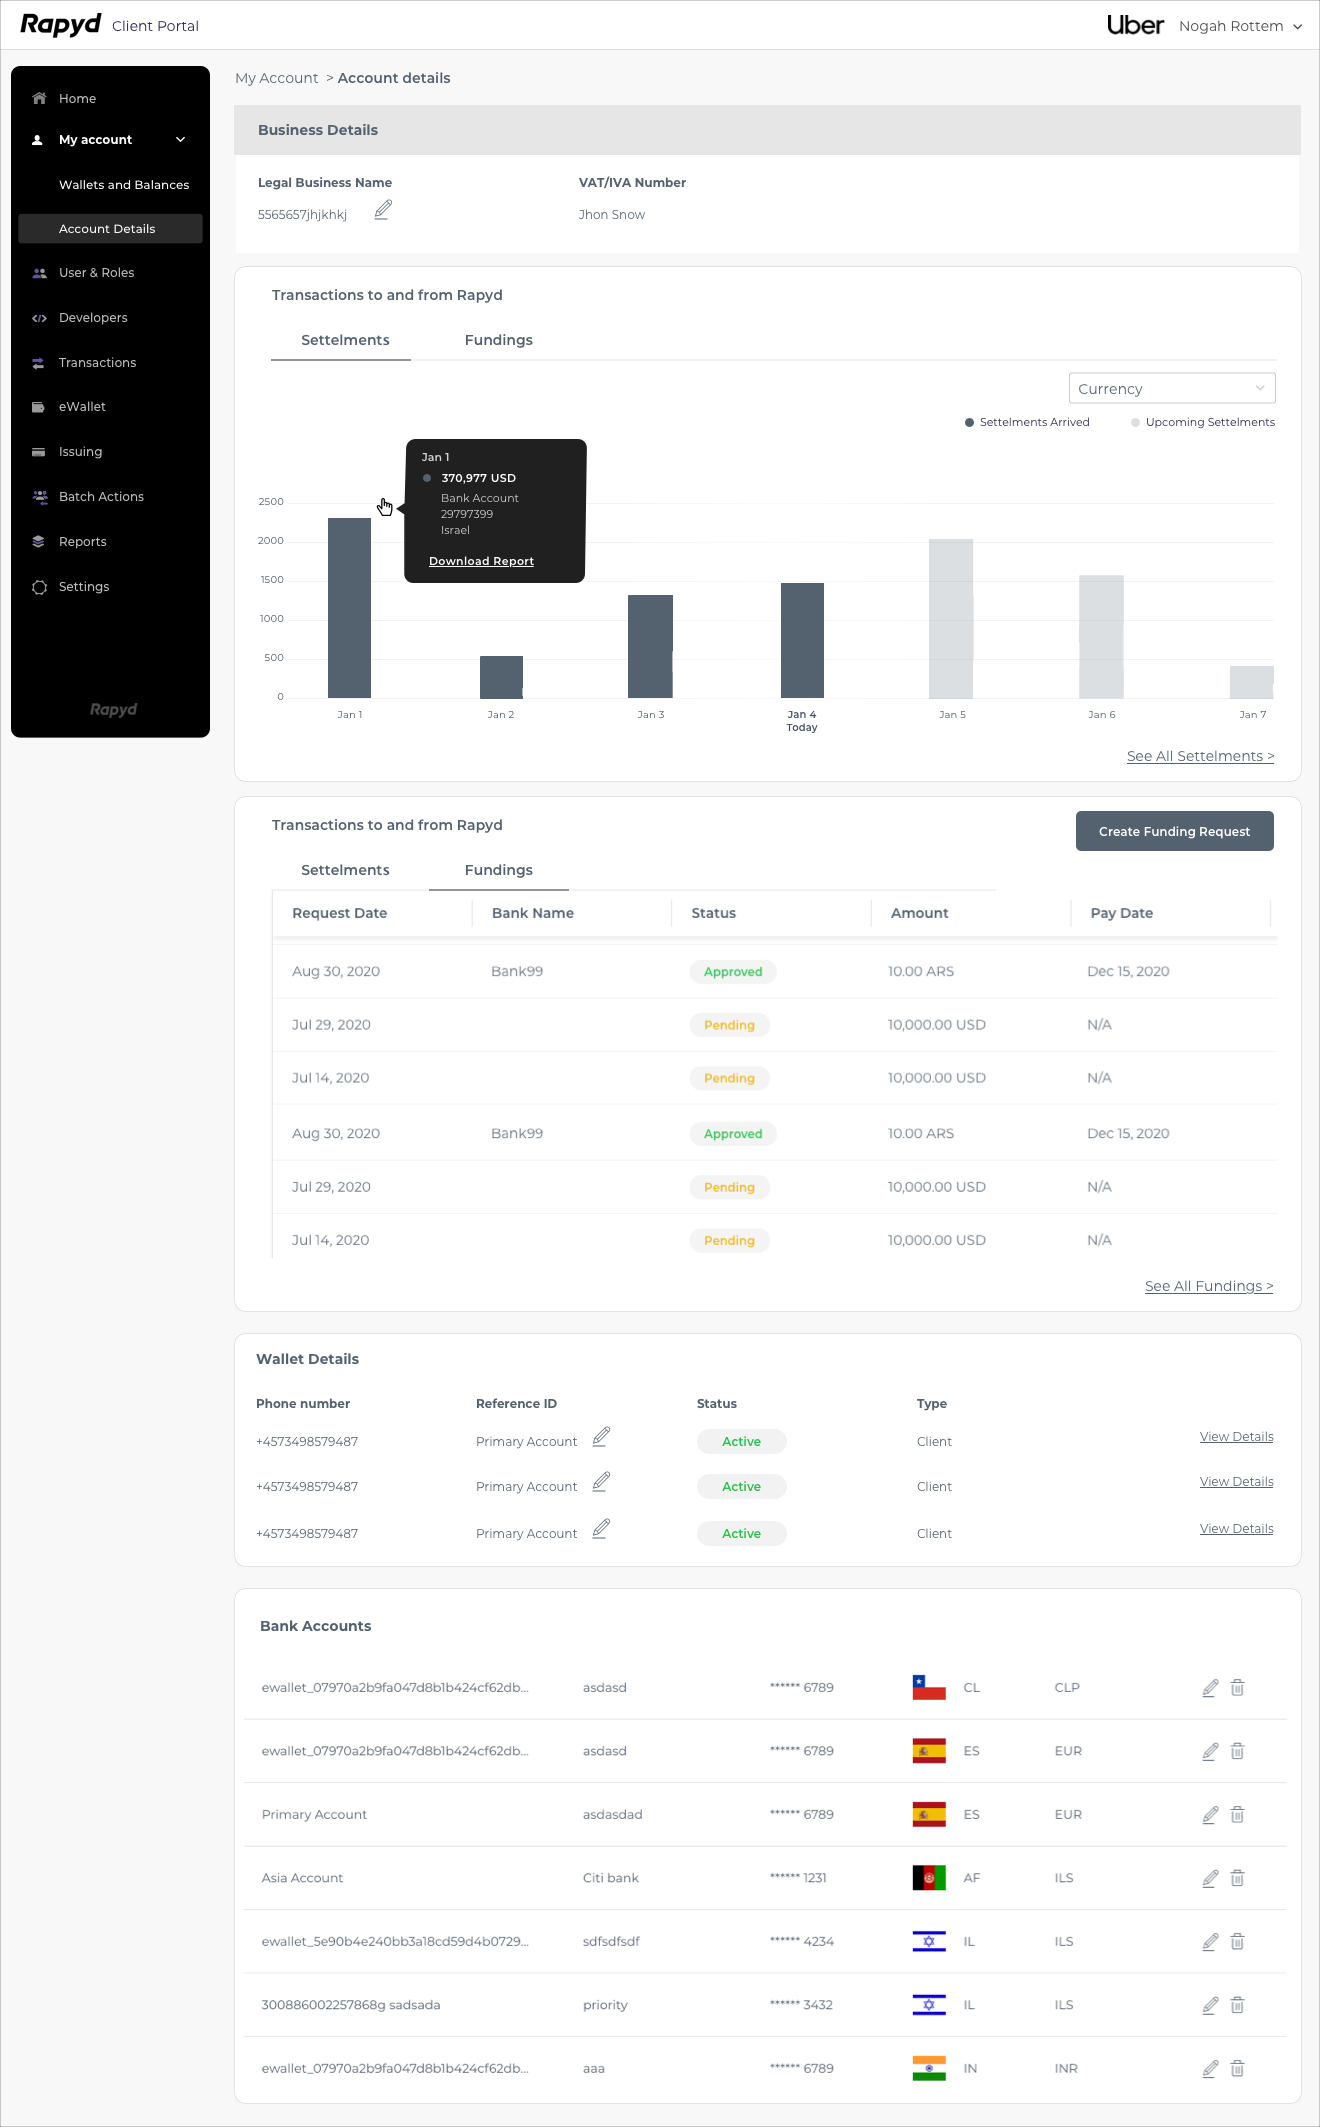Click the Download Report link in tooltip

pyautogui.click(x=481, y=562)
